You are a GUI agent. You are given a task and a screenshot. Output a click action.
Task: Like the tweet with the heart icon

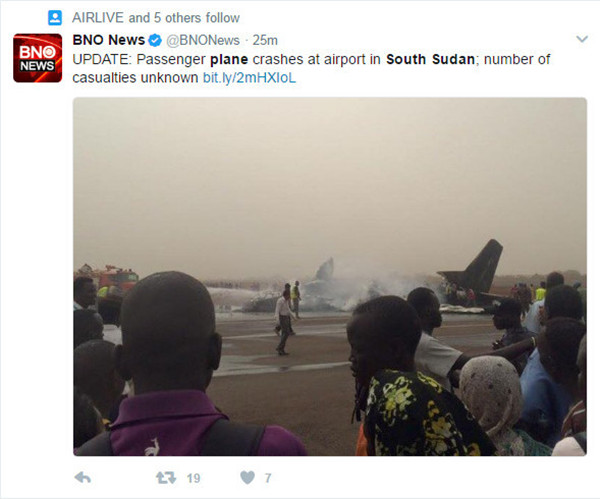point(247,478)
